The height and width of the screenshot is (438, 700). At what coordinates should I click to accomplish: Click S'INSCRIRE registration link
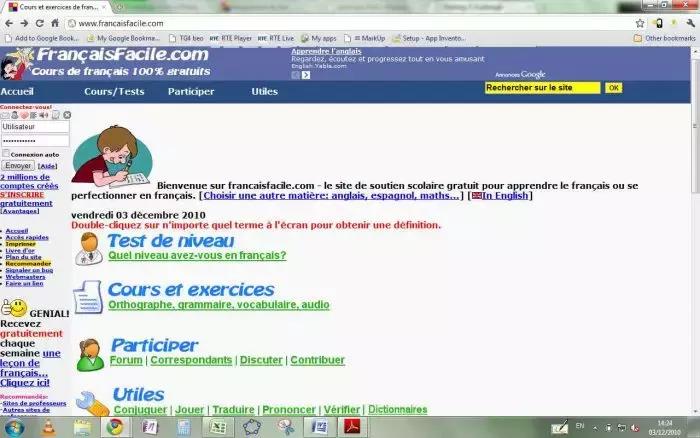(x=22, y=195)
